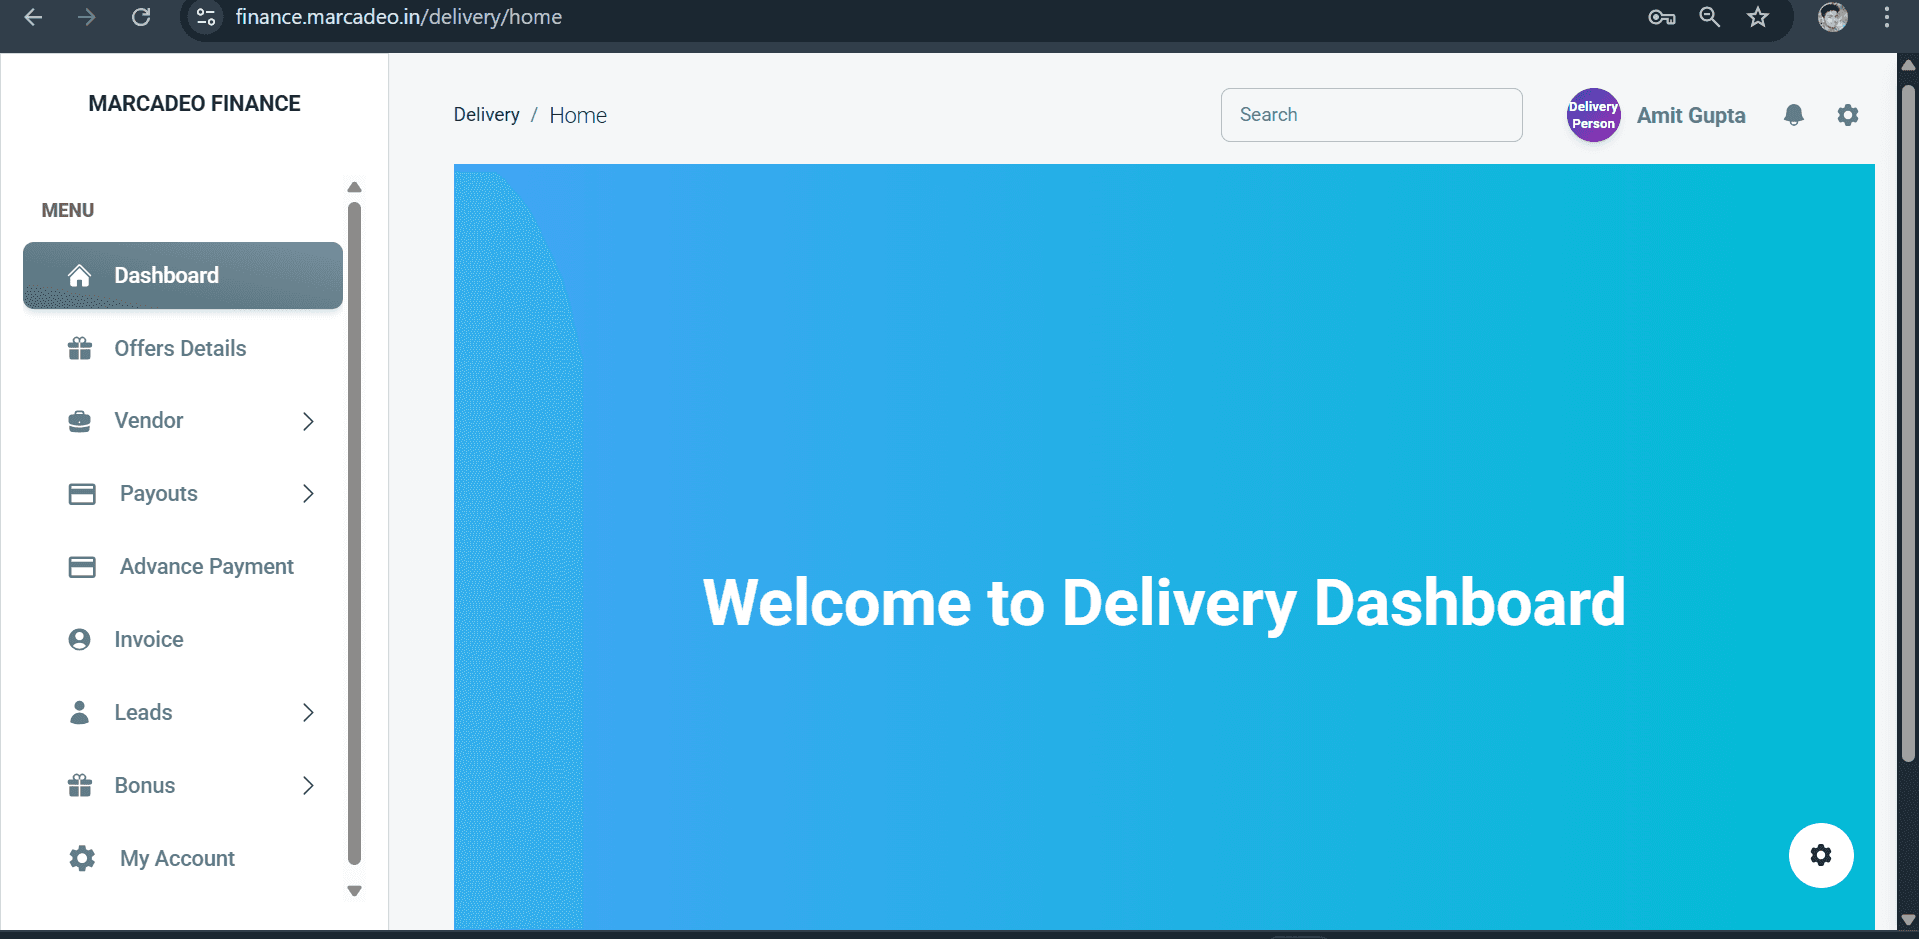
Task: Focus the Search input field
Action: coord(1371,115)
